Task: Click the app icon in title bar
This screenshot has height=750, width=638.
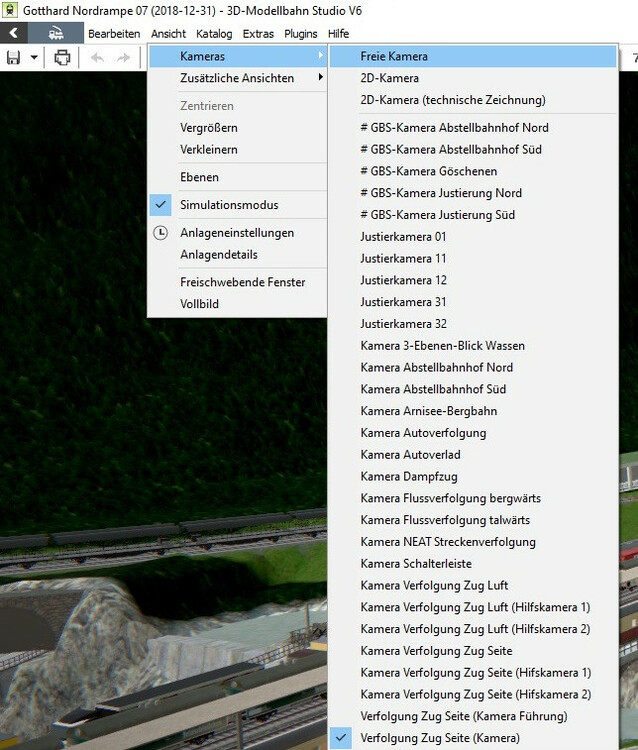Action: (x=10, y=10)
